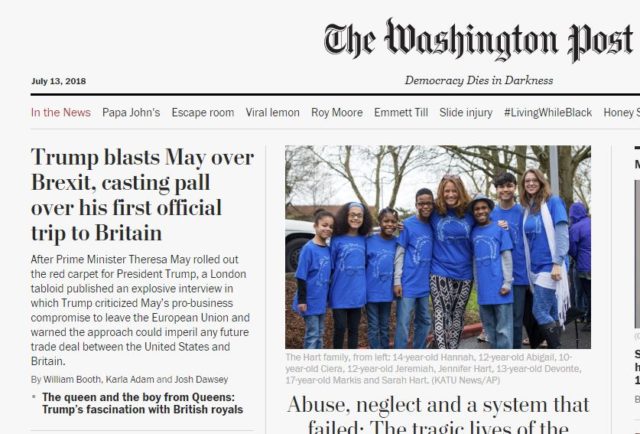The image size is (640, 434).
Task: Open the Escape room topic link
Action: pos(203,112)
